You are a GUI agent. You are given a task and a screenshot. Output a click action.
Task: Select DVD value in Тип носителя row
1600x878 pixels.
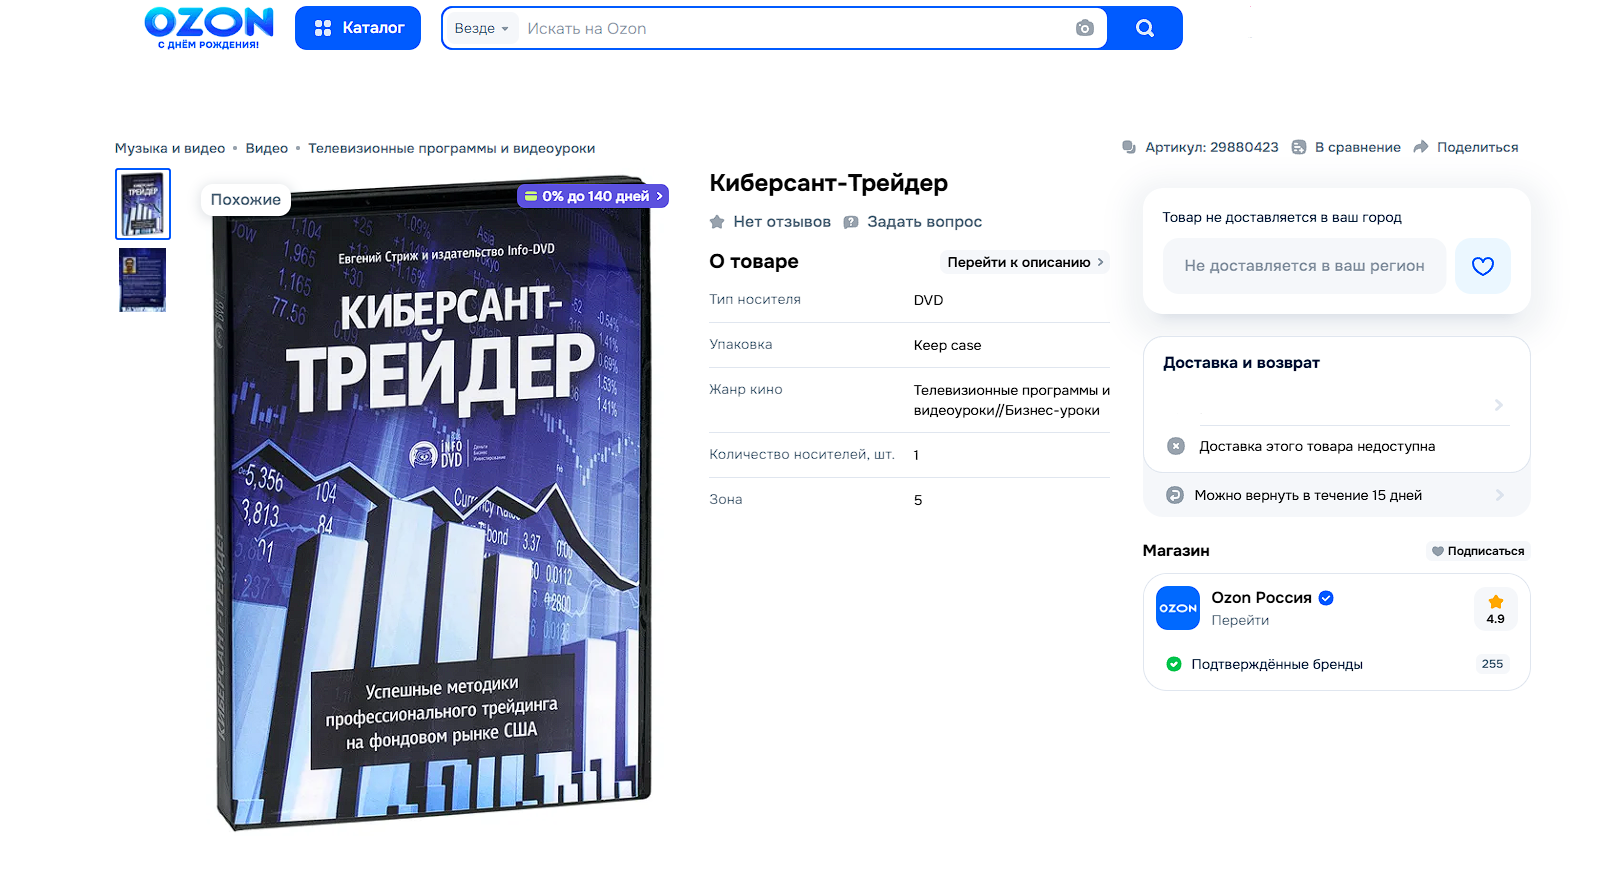928,300
